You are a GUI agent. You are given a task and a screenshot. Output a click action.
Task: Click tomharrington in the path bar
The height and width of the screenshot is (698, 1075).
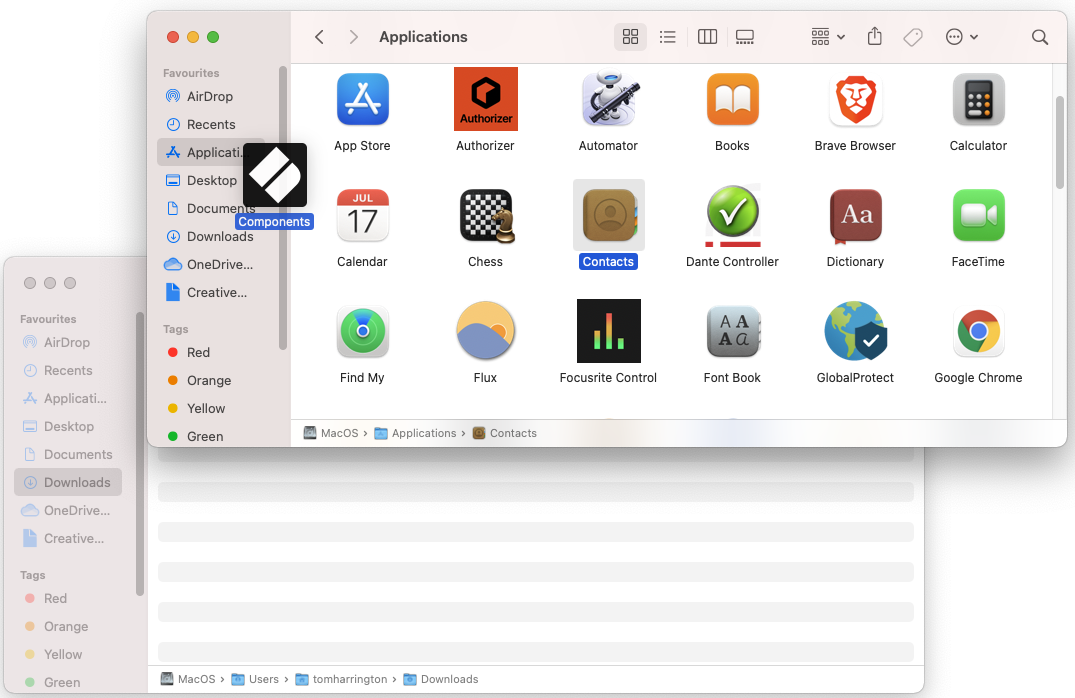(x=341, y=679)
